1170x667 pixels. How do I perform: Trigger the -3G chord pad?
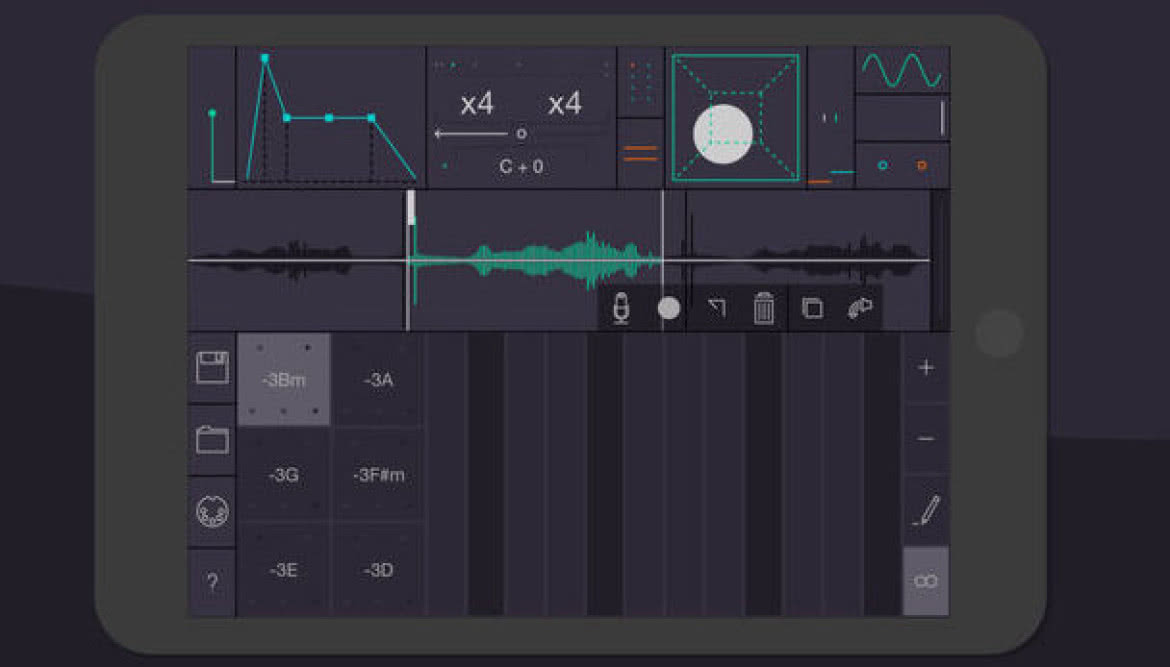point(284,475)
